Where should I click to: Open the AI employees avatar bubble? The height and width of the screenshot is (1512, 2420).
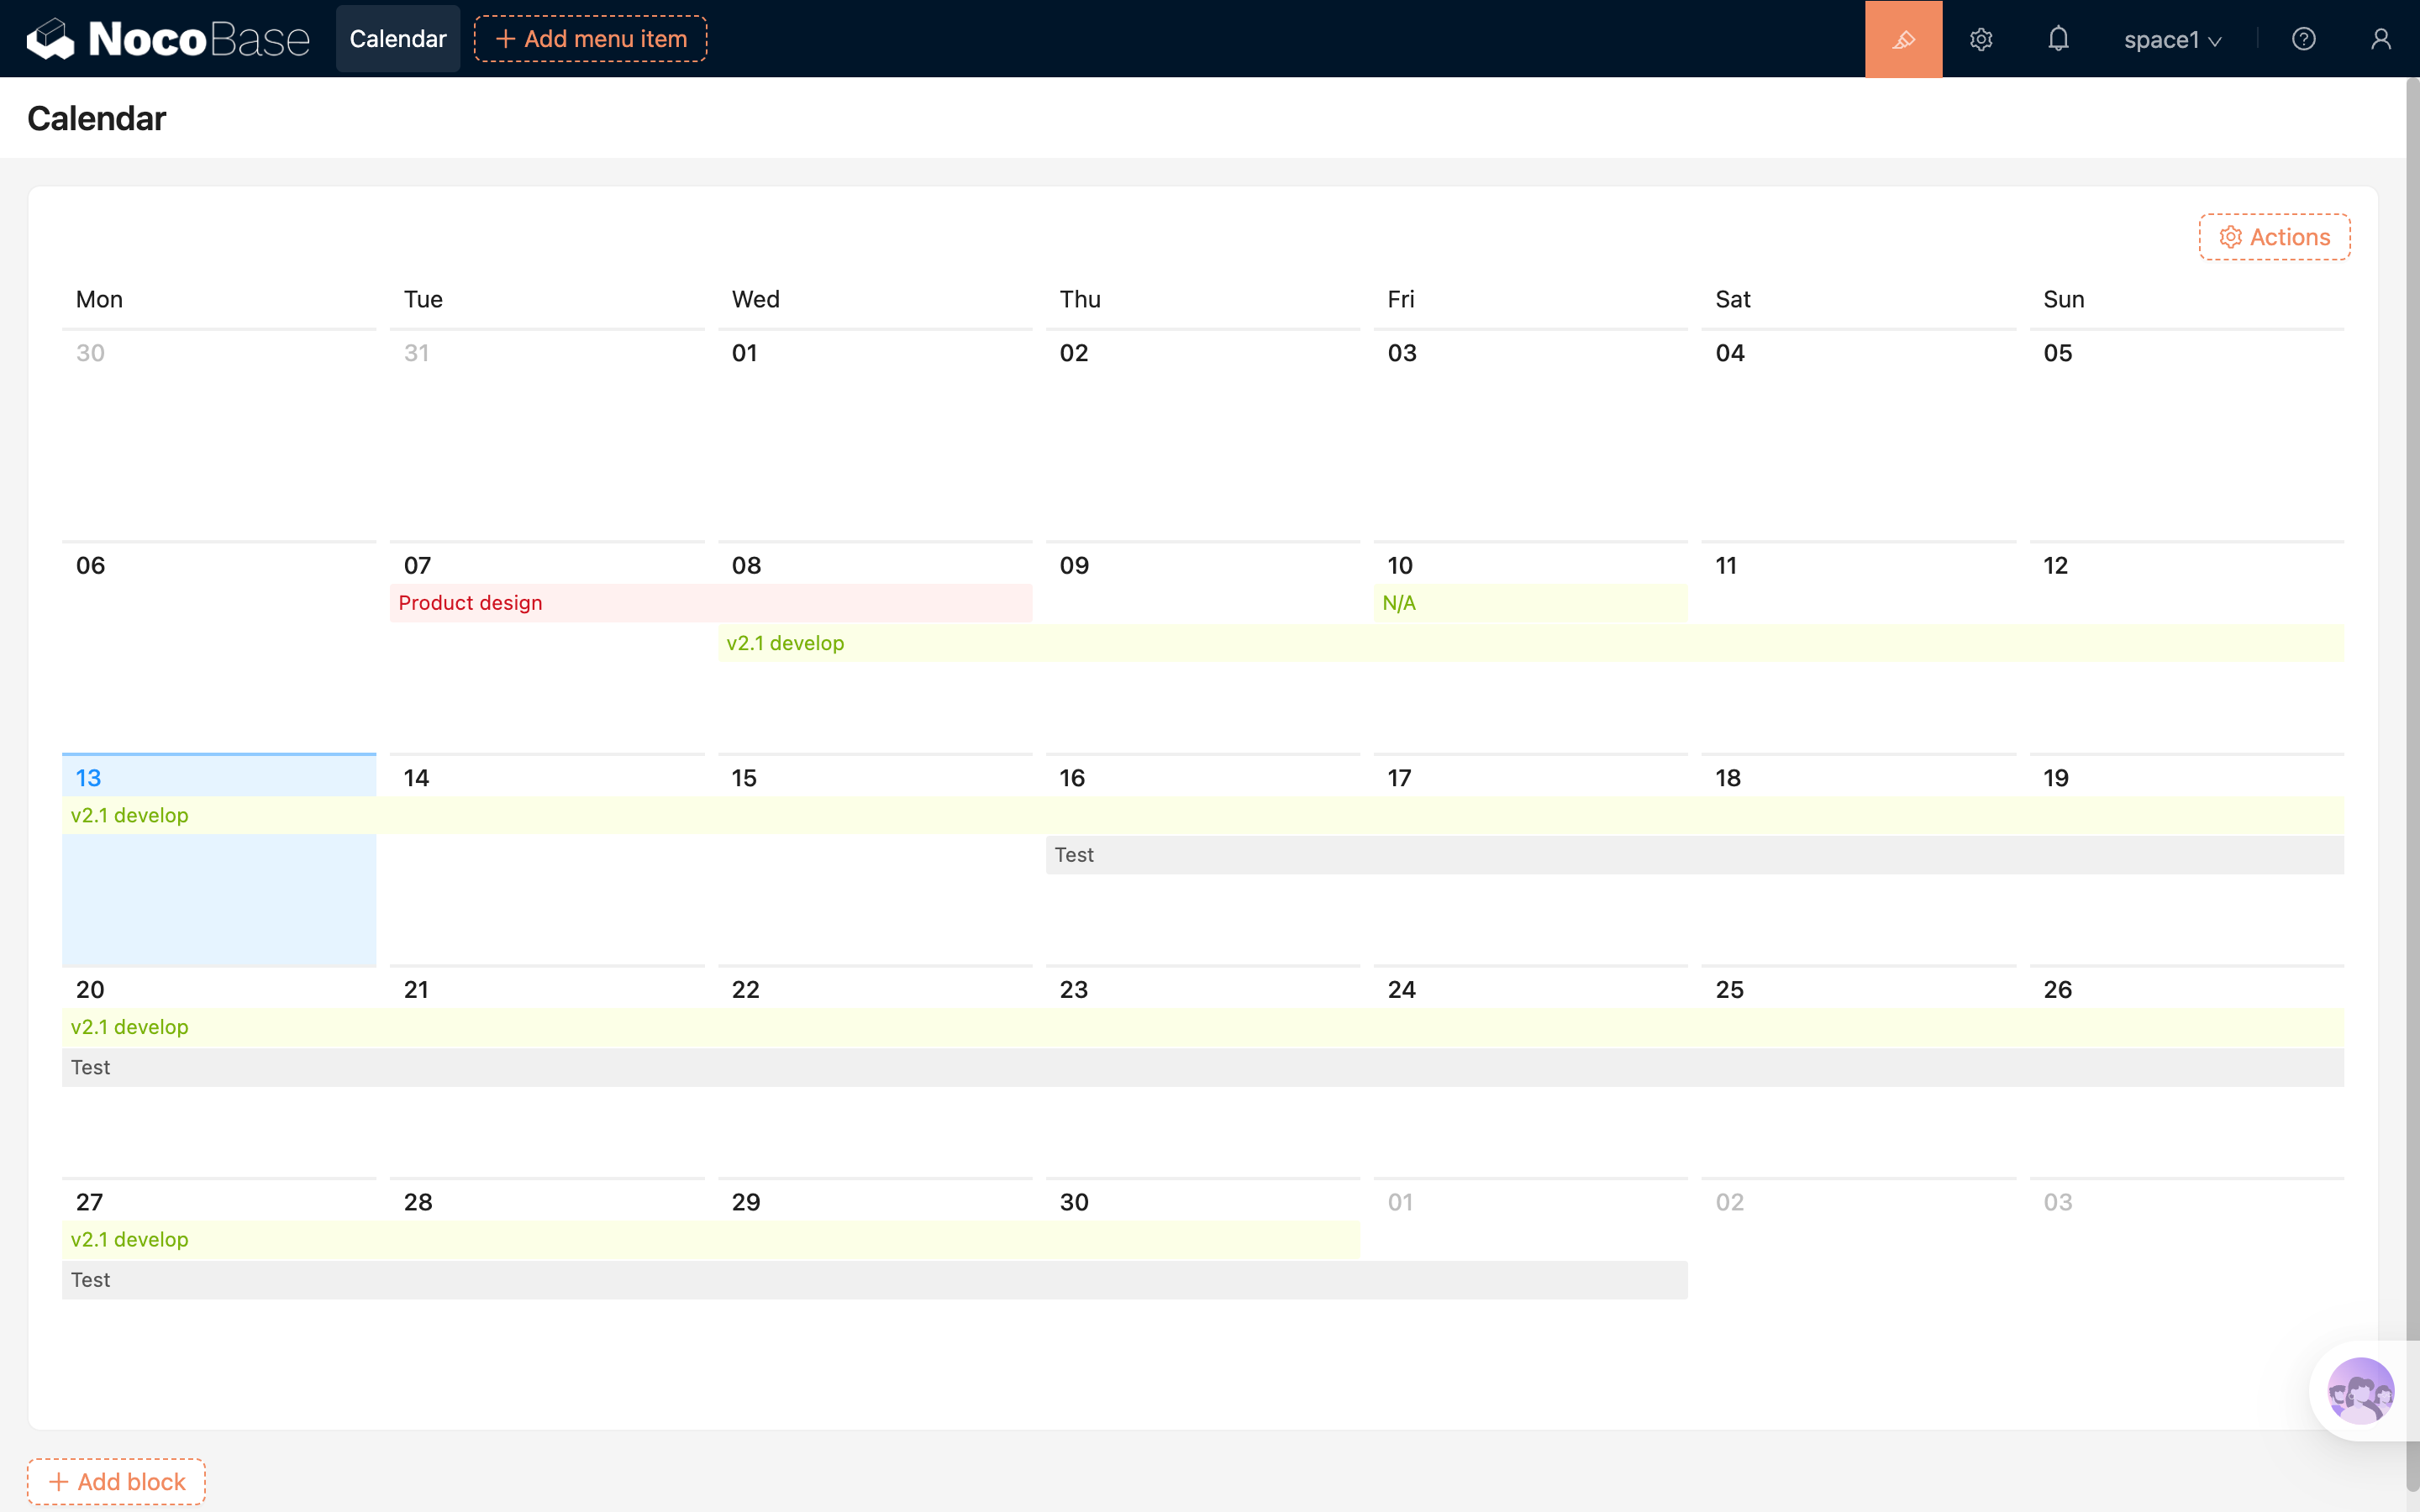tap(2360, 1390)
